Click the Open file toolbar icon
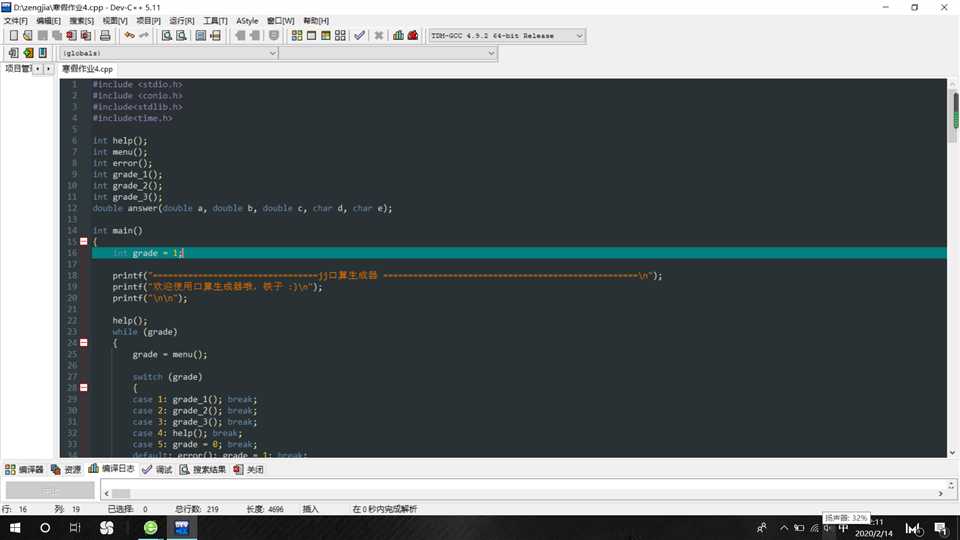Screen dimensions: 960x540 click(x=28, y=36)
